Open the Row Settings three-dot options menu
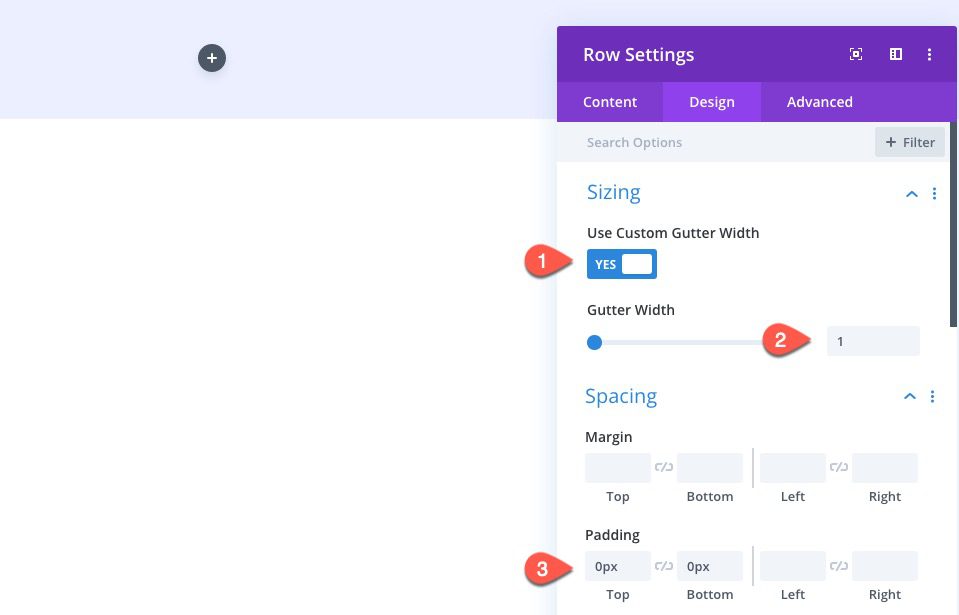Viewport: 959px width, 615px height. point(929,54)
